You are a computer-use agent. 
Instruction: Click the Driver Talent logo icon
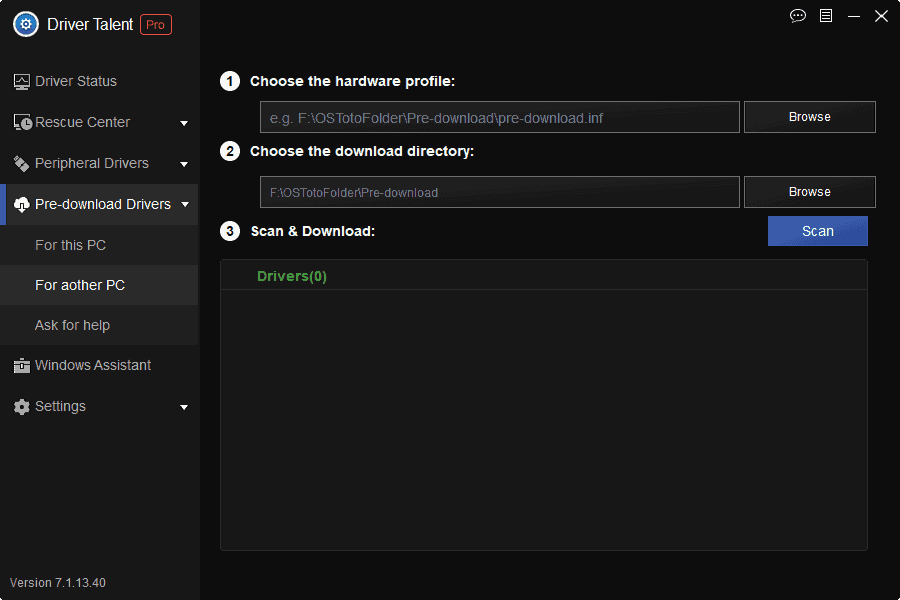tap(25, 24)
